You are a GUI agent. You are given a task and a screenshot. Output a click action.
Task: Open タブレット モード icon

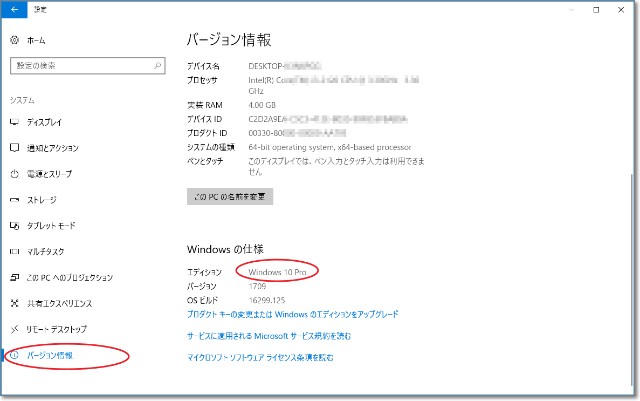tap(14, 226)
